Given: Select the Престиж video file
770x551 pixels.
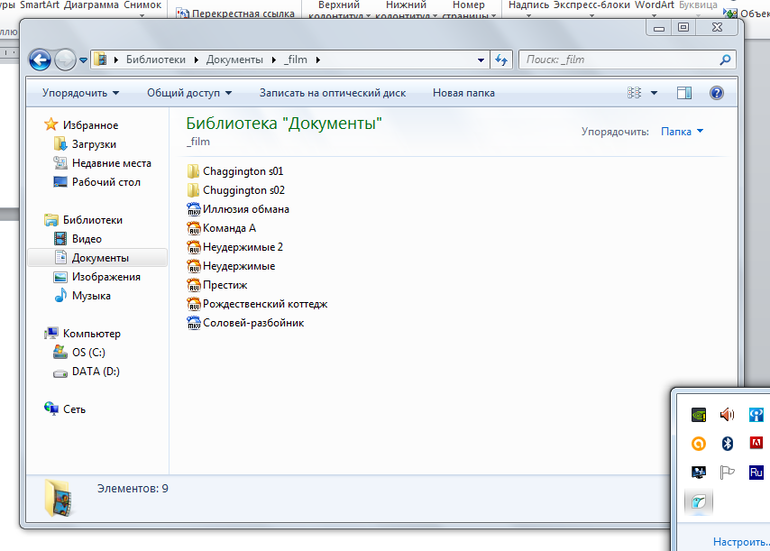Looking at the screenshot, I should (x=224, y=285).
